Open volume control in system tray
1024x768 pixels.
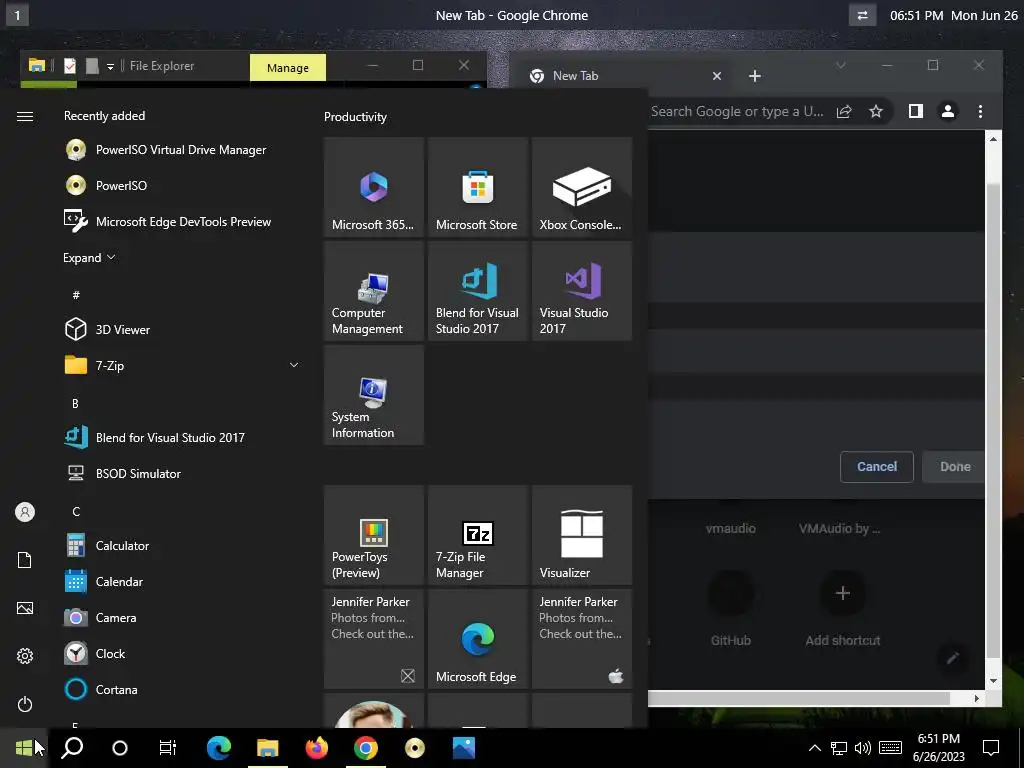(x=863, y=748)
